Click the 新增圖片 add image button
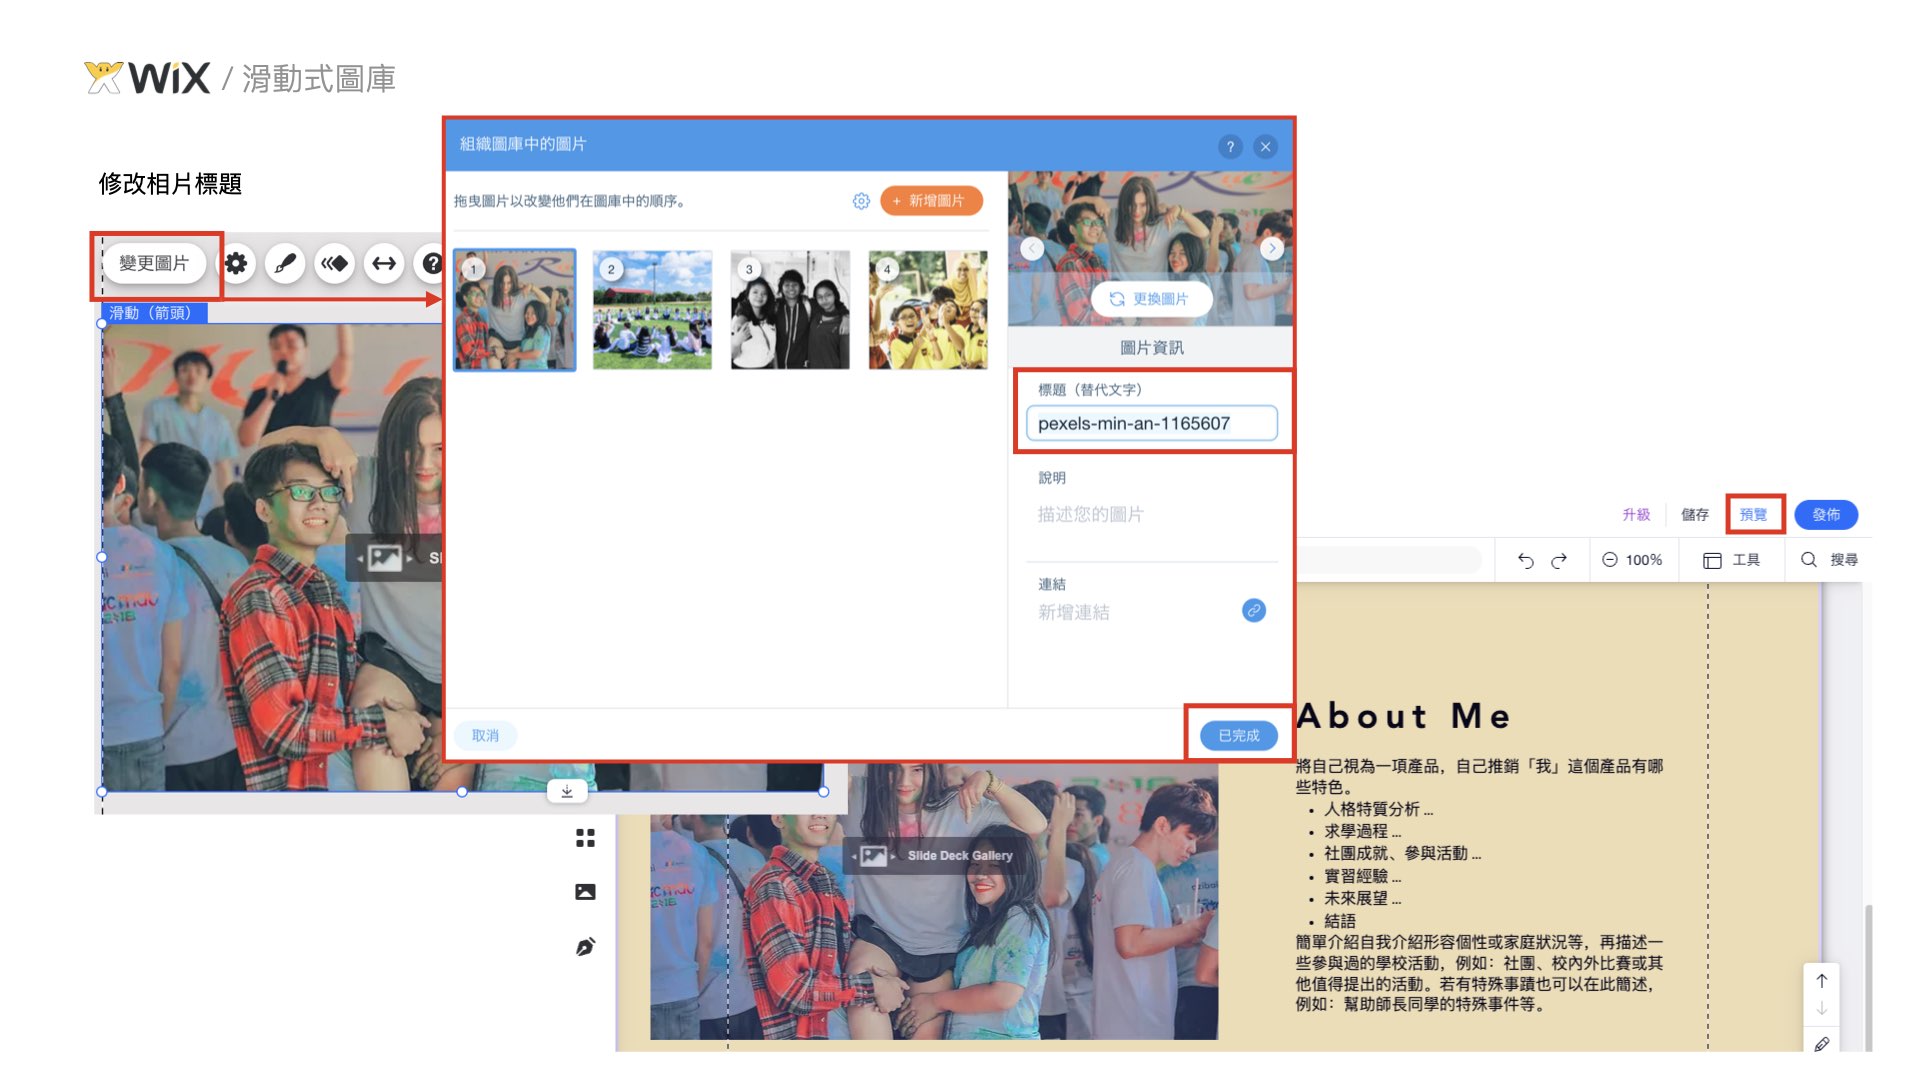This screenshot has height=1080, width=1920. coord(931,201)
